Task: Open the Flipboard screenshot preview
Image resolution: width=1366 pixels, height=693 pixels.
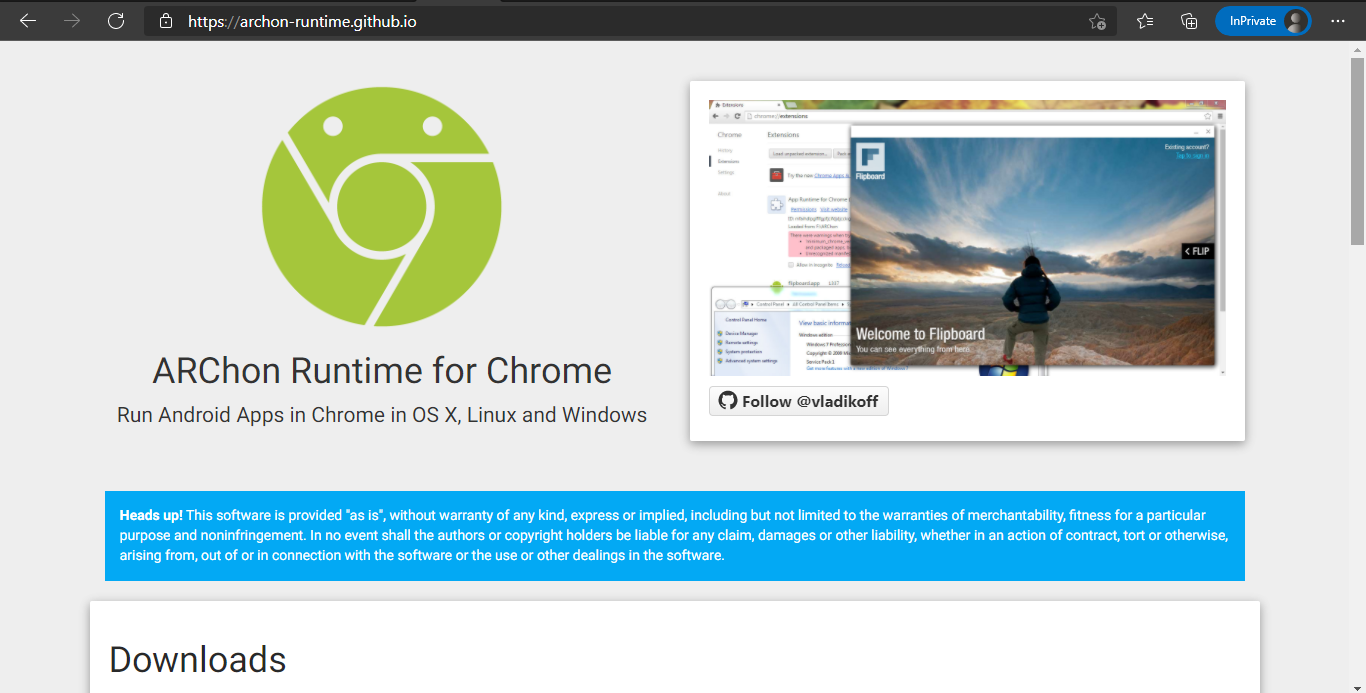Action: coord(967,238)
